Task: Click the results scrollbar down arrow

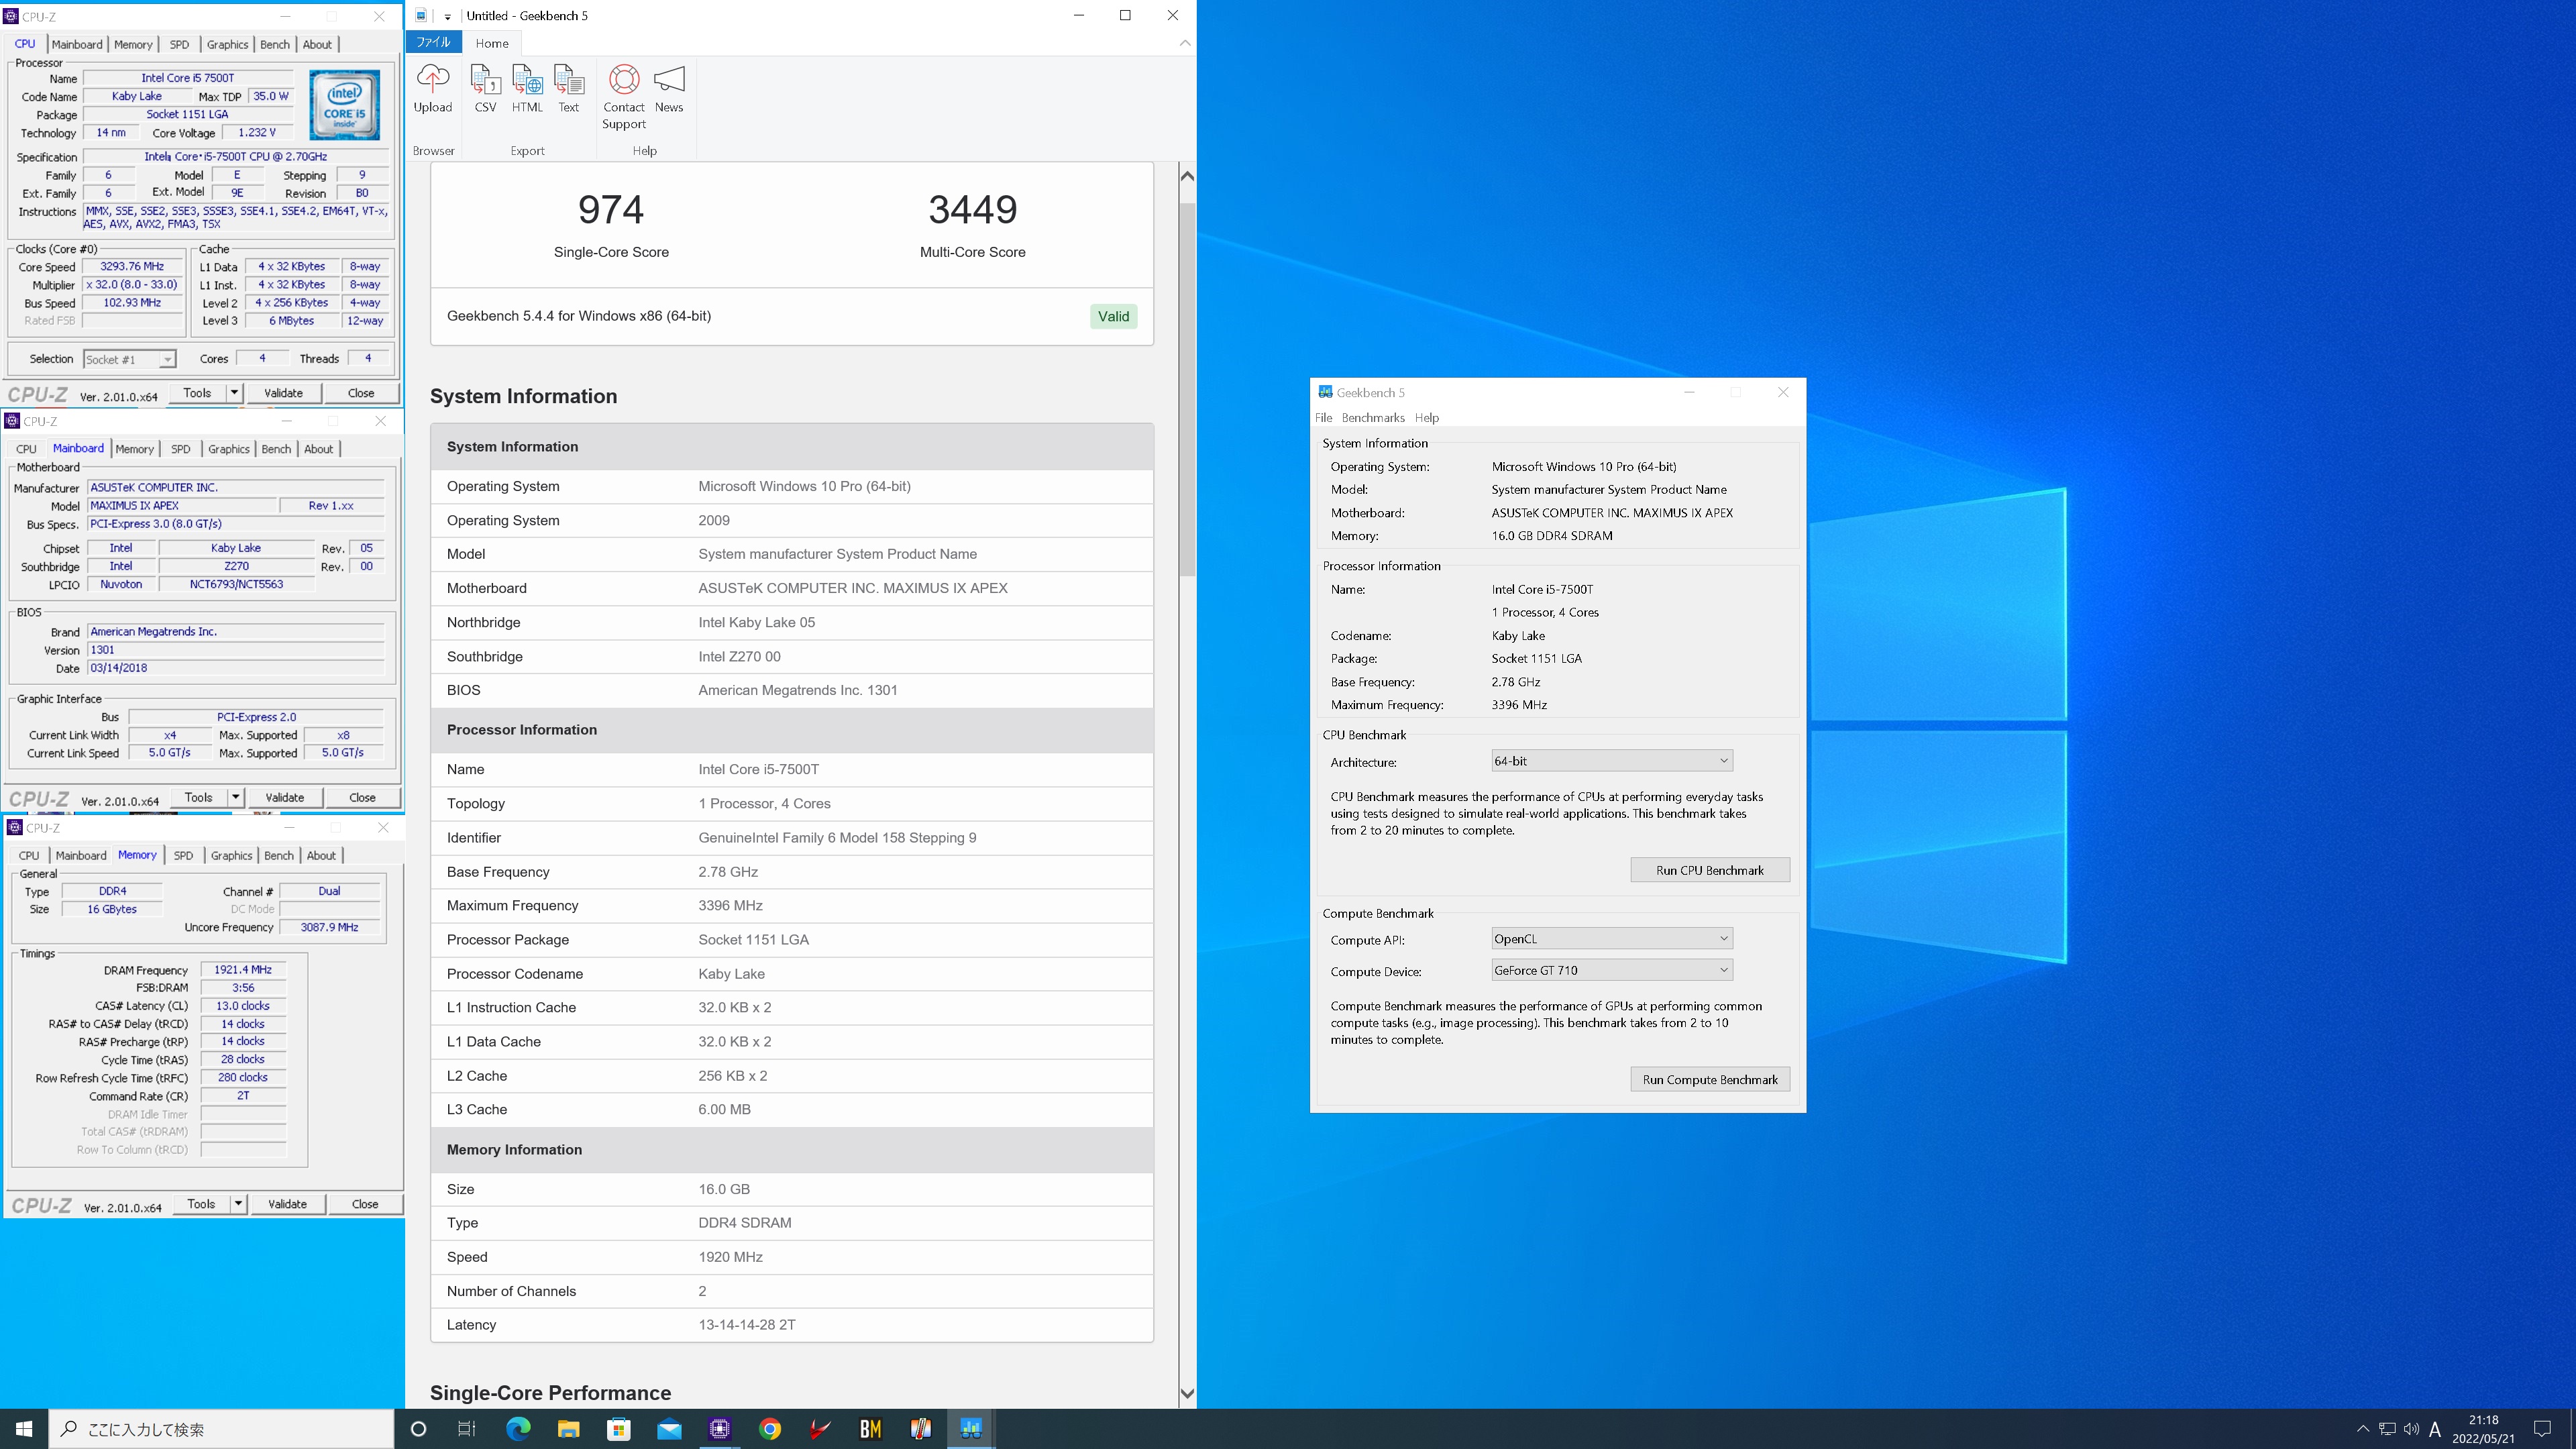Action: (1187, 1393)
